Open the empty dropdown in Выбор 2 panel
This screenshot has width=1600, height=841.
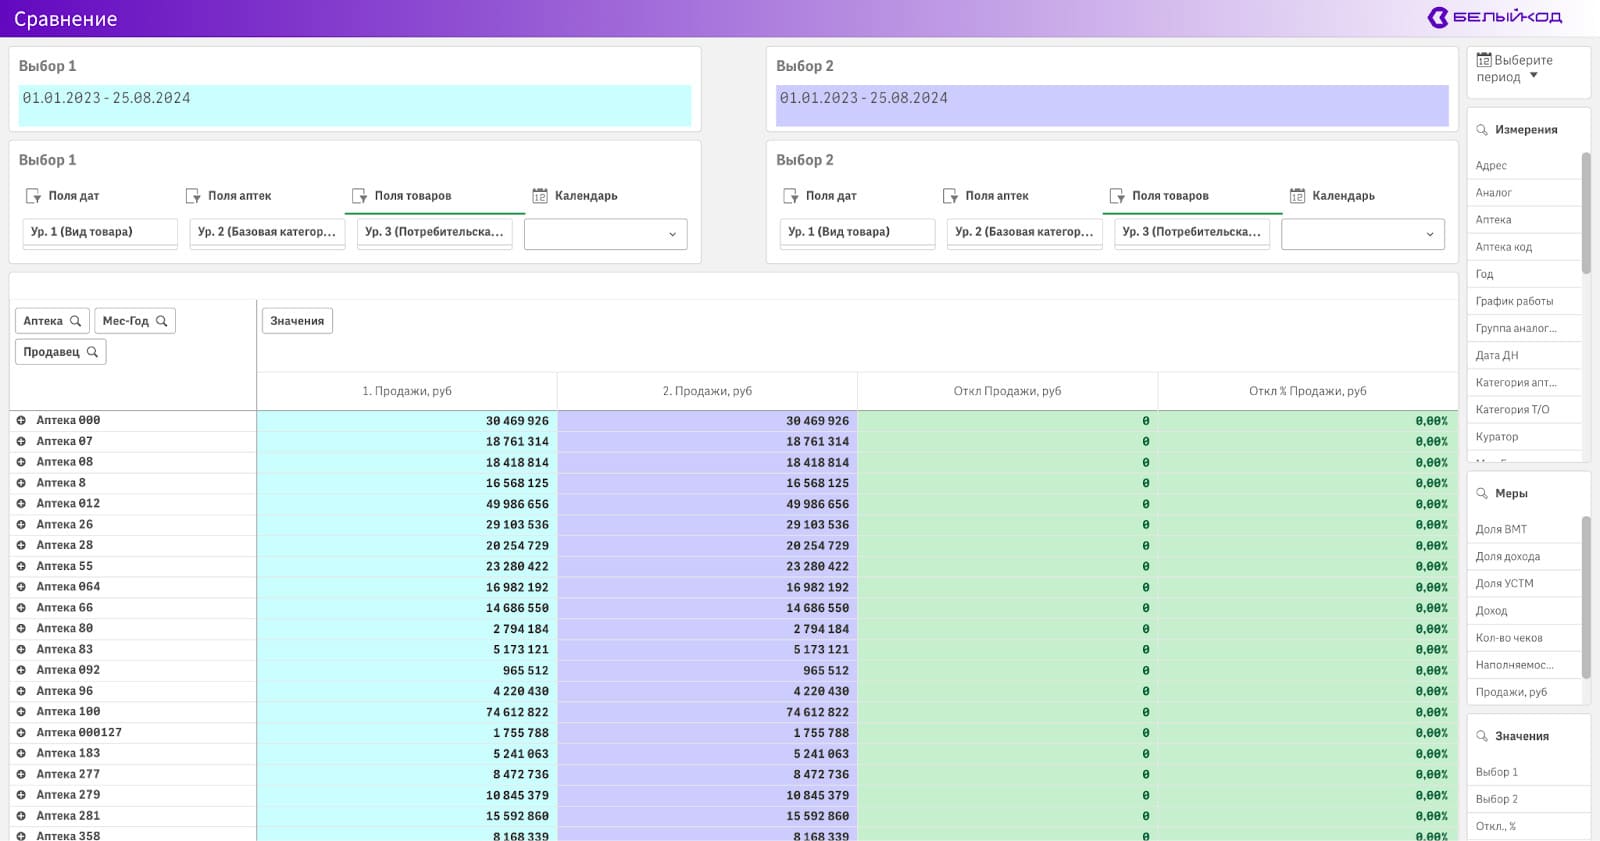tap(1363, 234)
